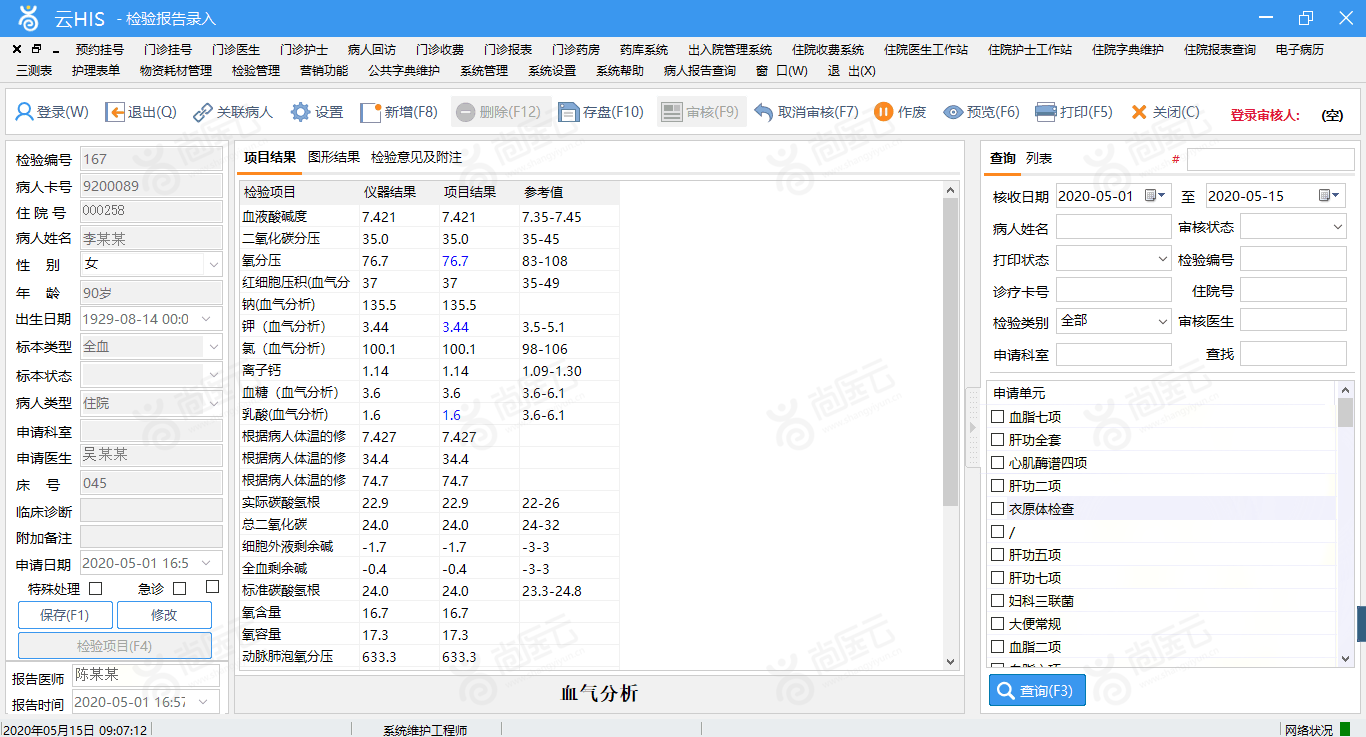
Task: Open 病人报告查询 menu
Action: [700, 71]
